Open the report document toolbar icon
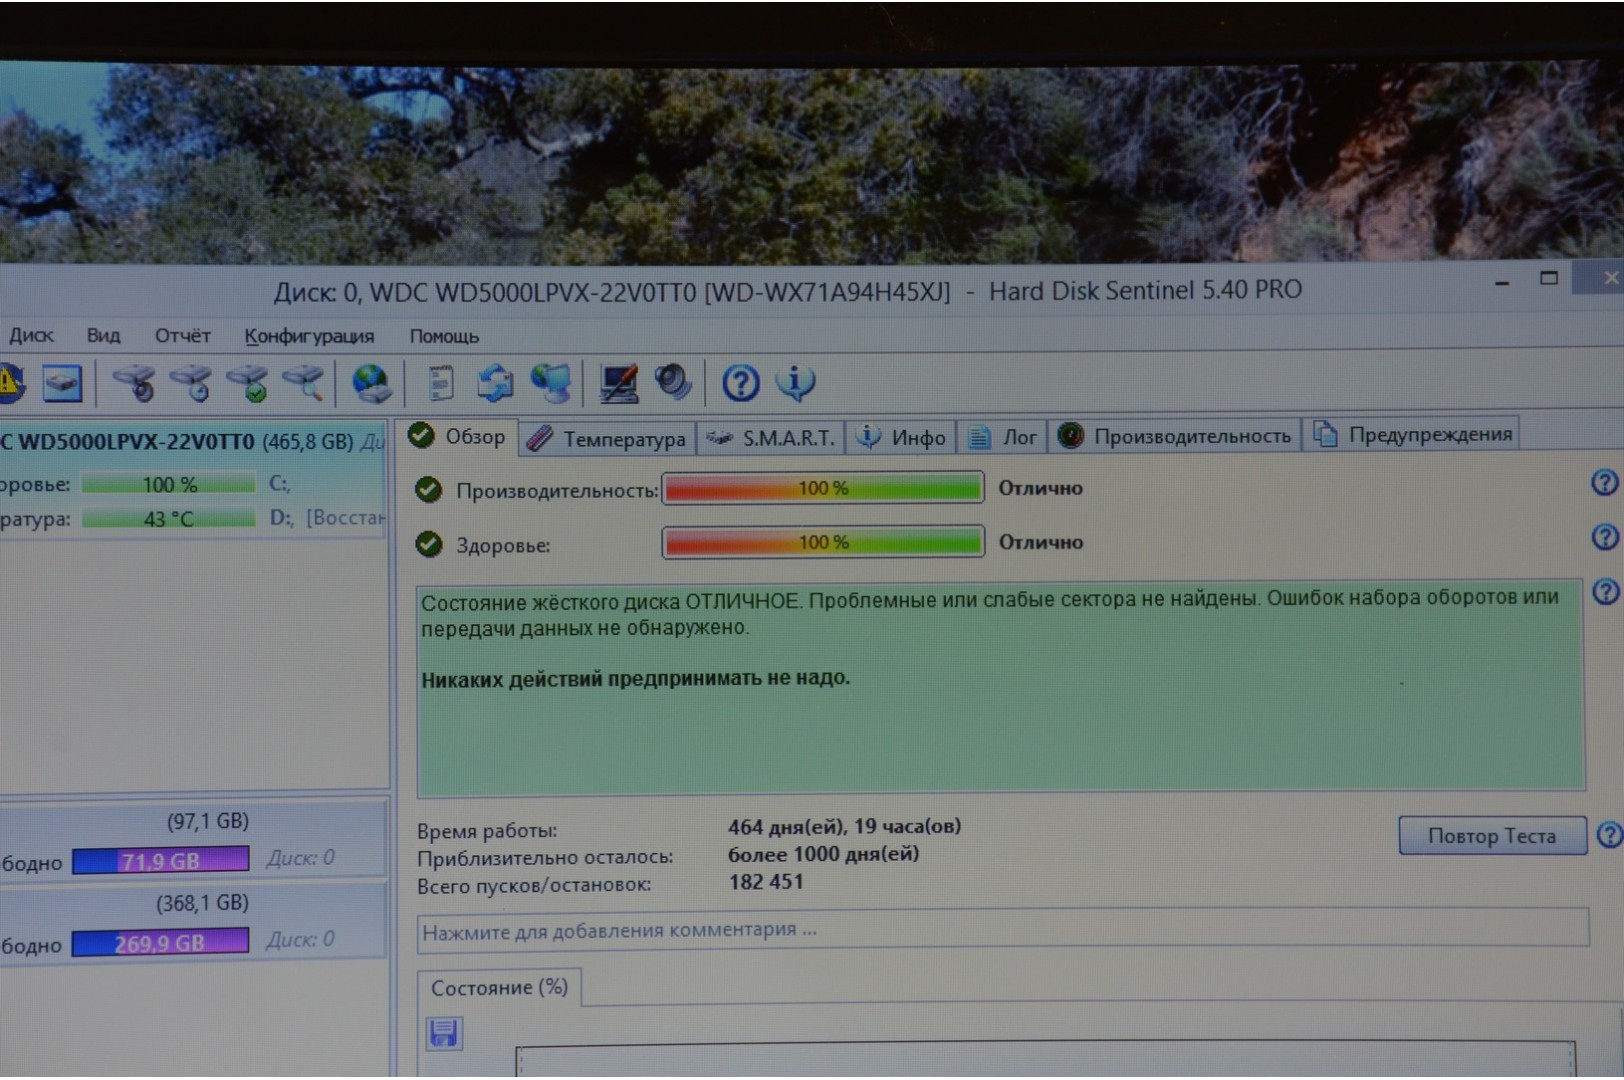Screen dimensions: 1624x1080 point(440,383)
